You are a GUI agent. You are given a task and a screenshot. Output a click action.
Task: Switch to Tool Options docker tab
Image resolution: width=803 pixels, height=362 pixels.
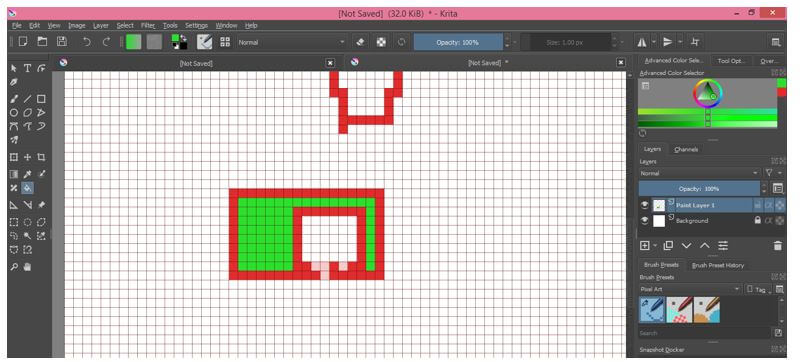pos(731,60)
